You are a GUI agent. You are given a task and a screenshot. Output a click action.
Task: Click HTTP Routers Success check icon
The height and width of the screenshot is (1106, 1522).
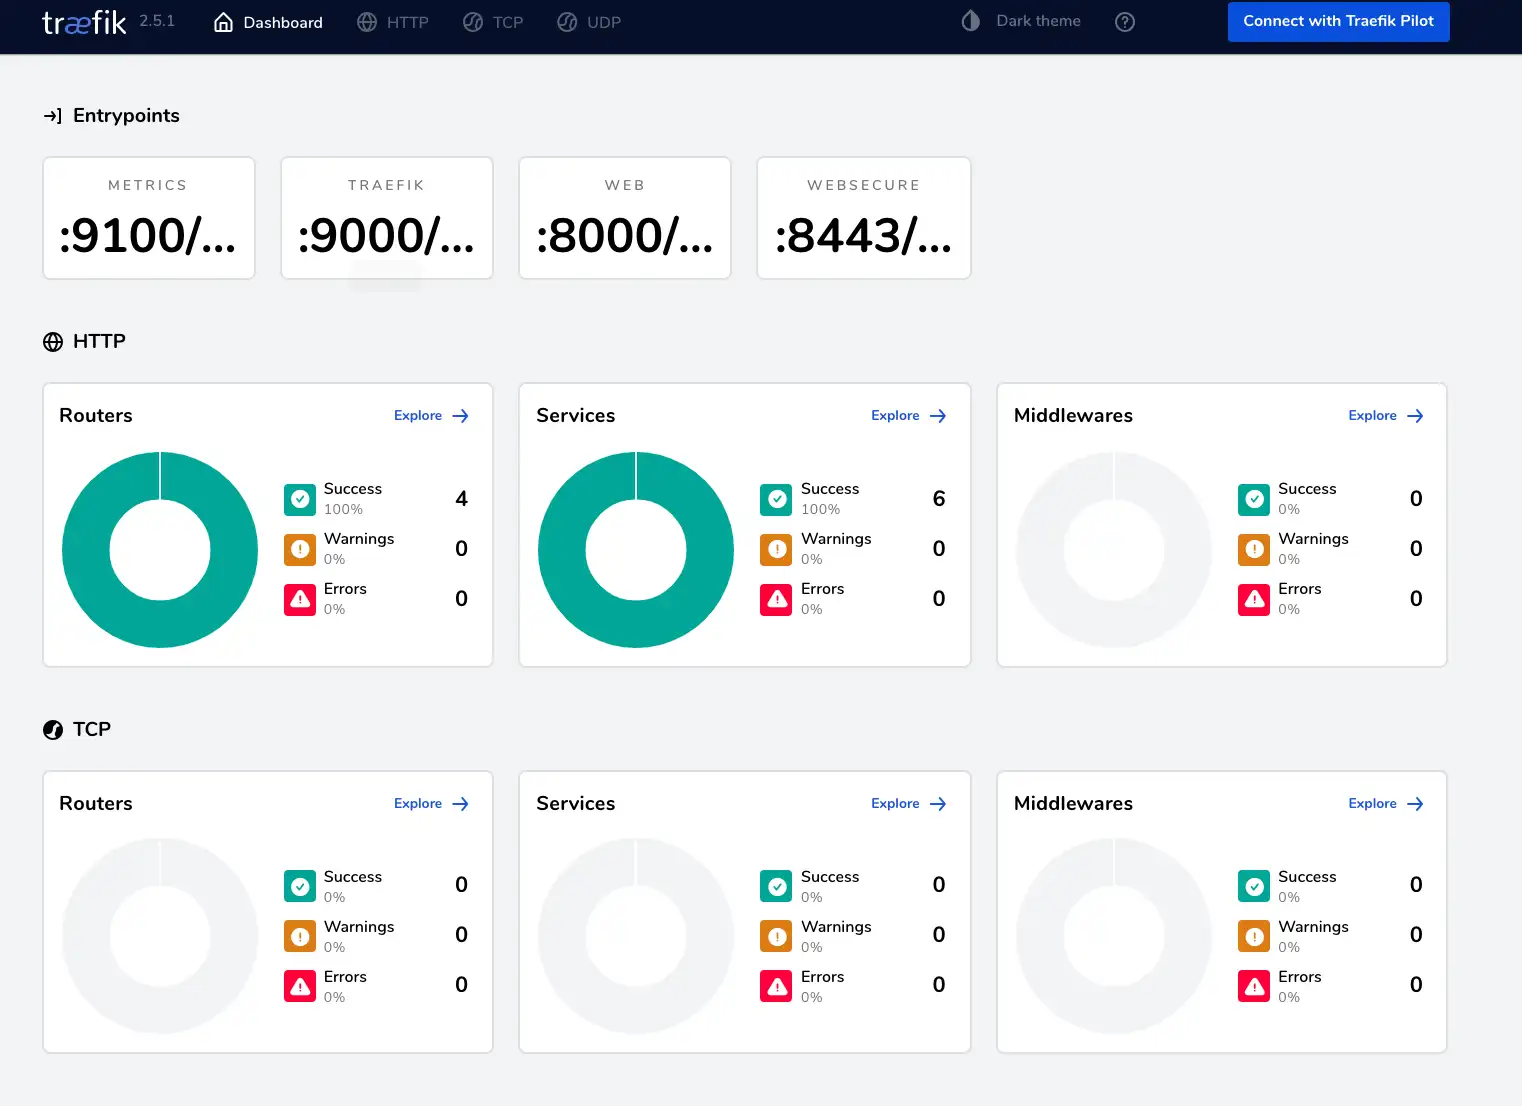pos(300,499)
